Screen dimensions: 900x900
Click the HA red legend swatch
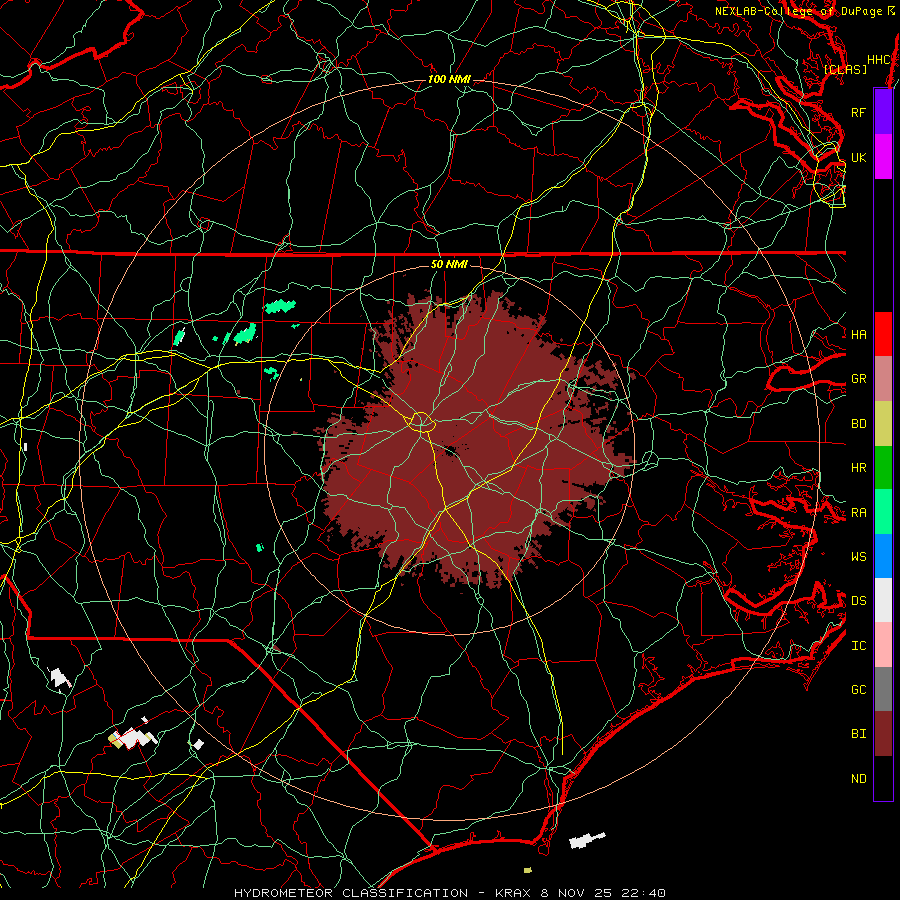click(883, 334)
